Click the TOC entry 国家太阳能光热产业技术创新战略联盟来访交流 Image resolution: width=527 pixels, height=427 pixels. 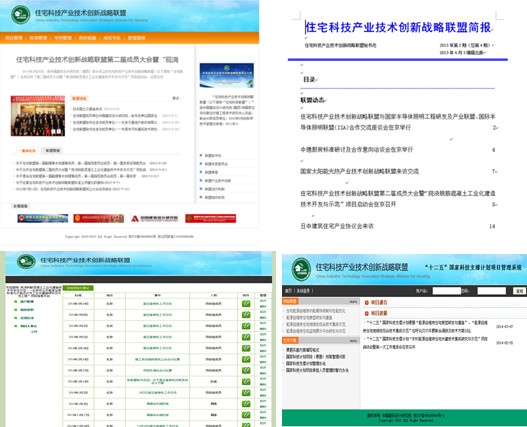360,171
